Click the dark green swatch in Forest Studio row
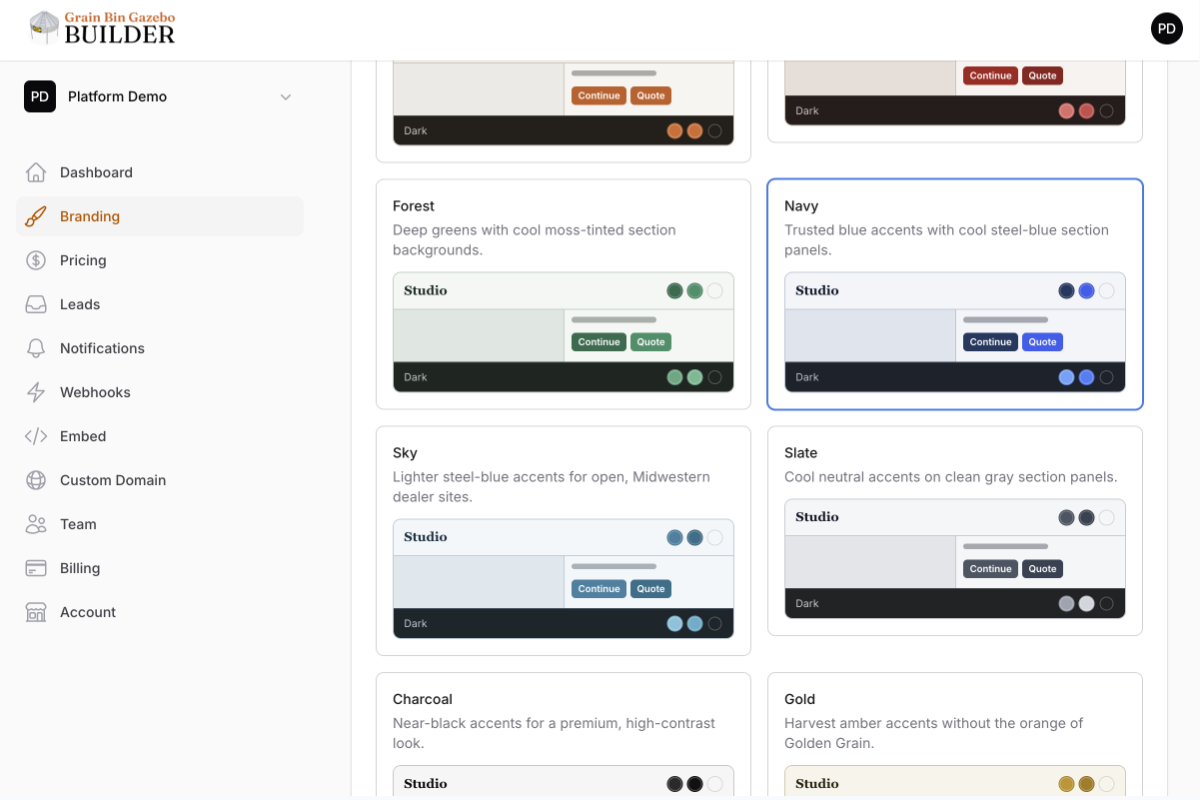The height and width of the screenshot is (800, 1200). click(x=675, y=291)
